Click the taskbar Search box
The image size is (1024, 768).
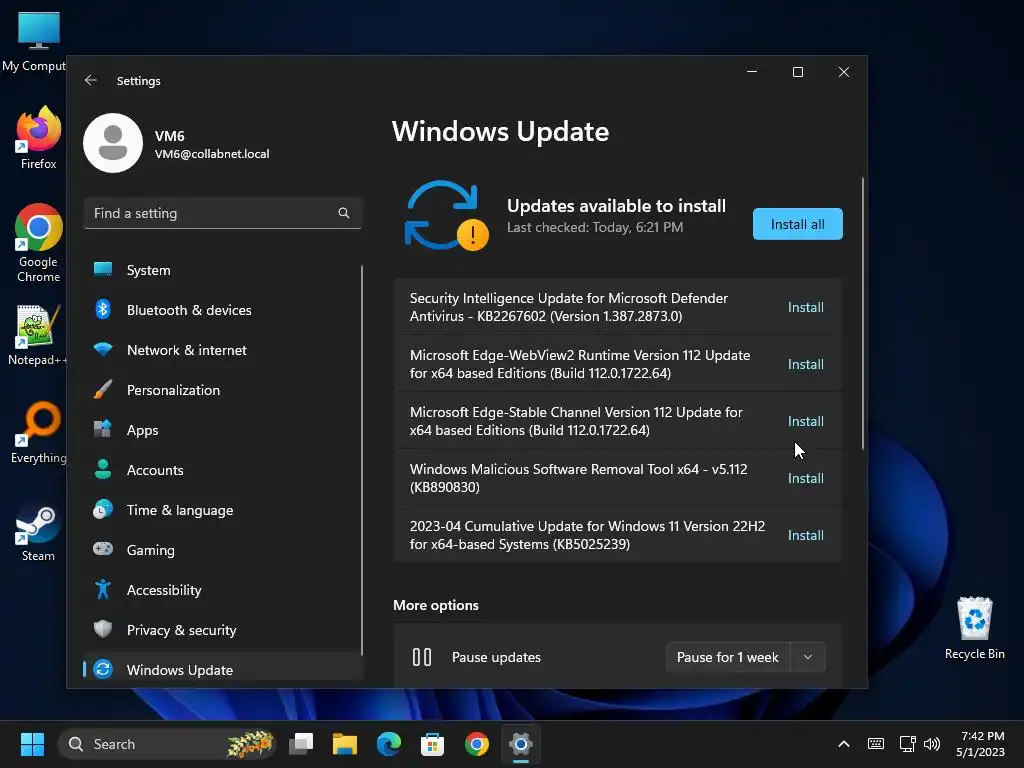(167, 744)
